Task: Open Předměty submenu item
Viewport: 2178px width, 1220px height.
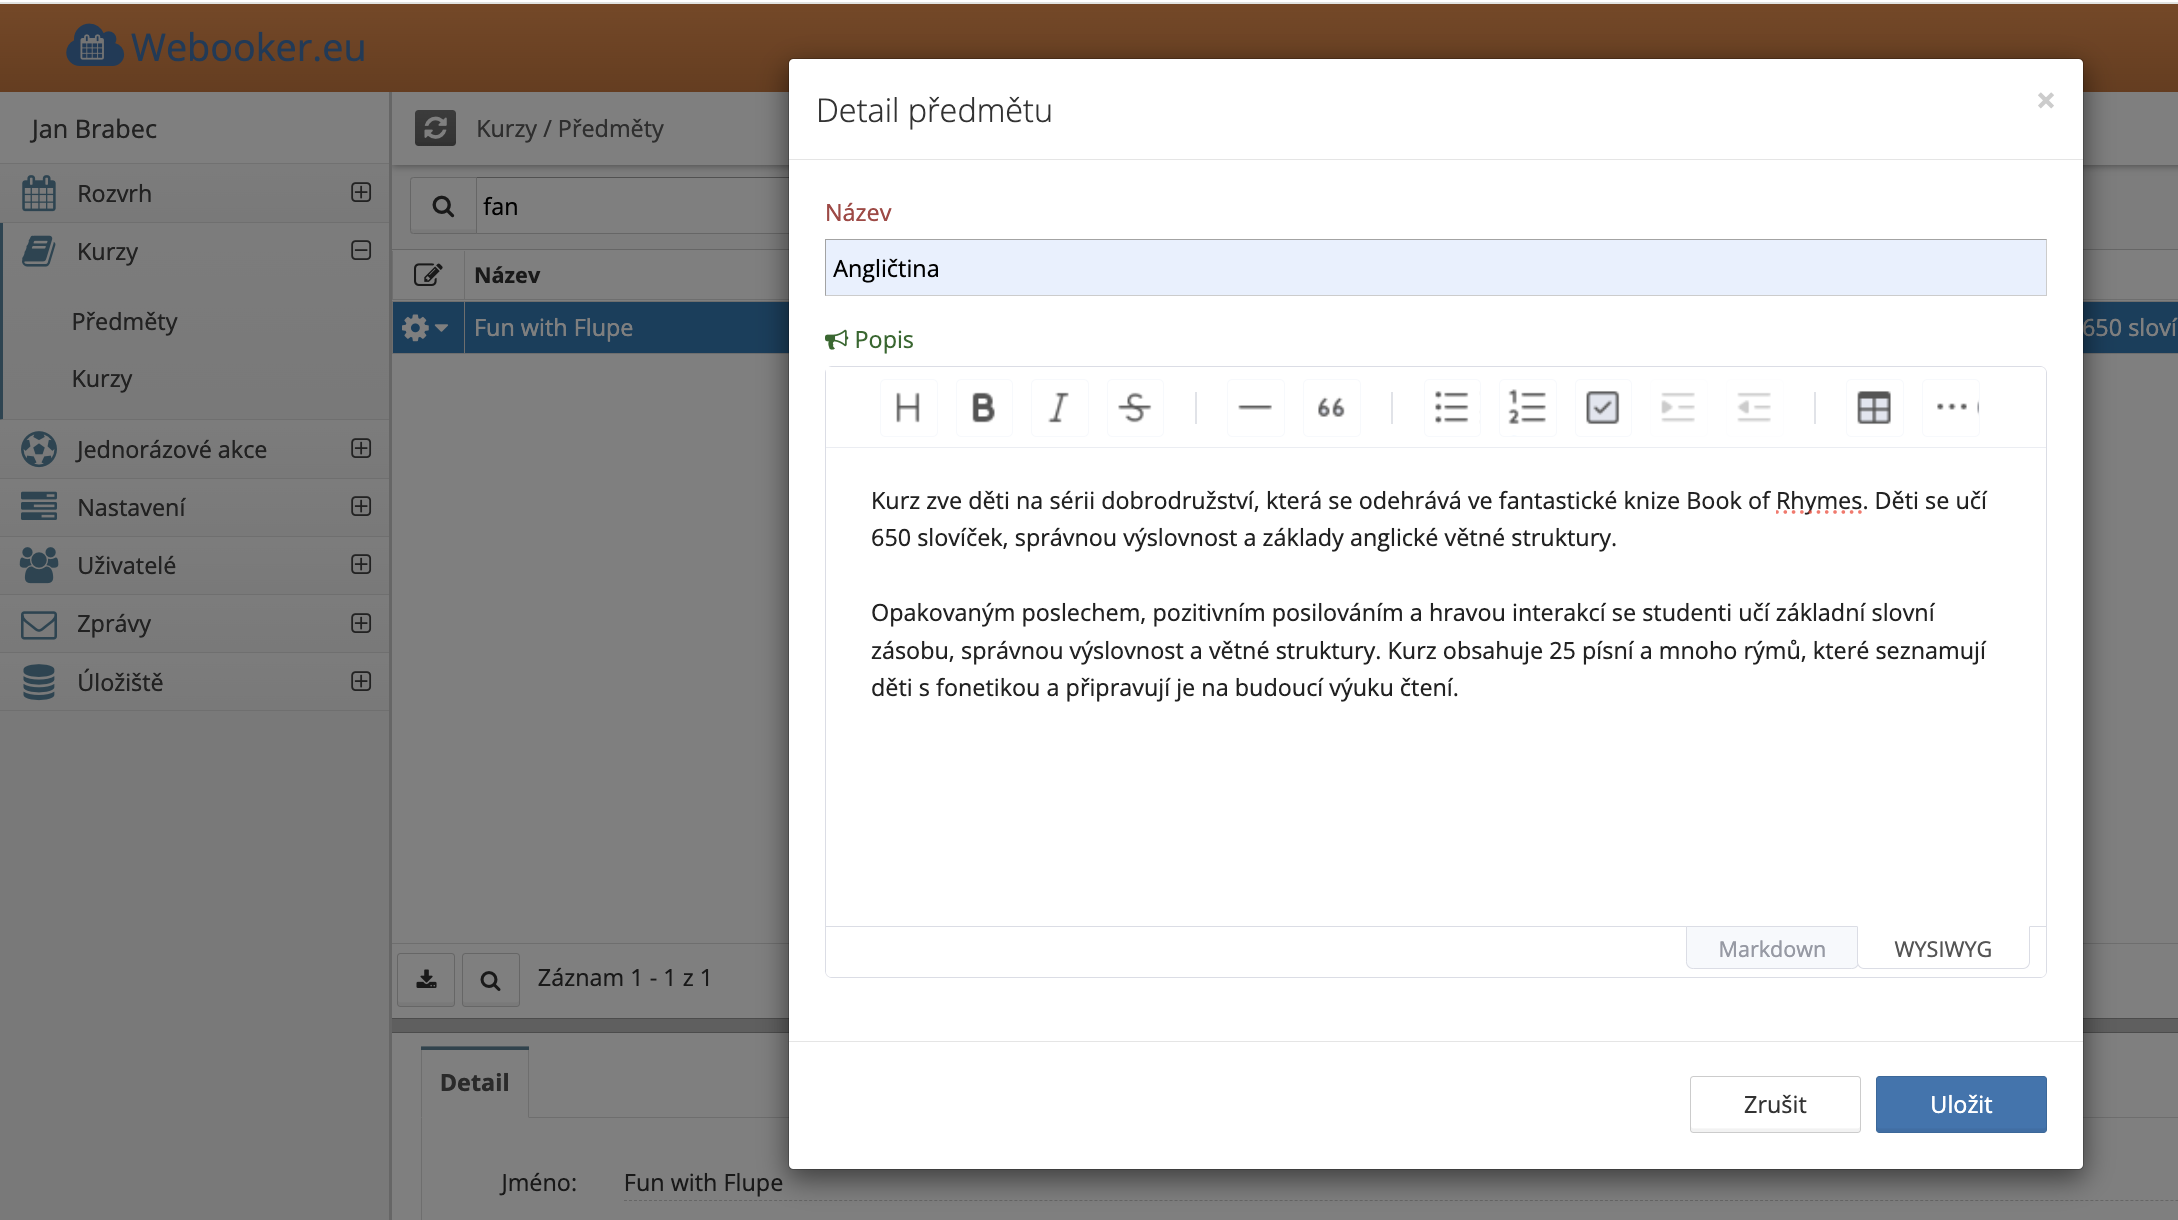Action: [x=124, y=321]
